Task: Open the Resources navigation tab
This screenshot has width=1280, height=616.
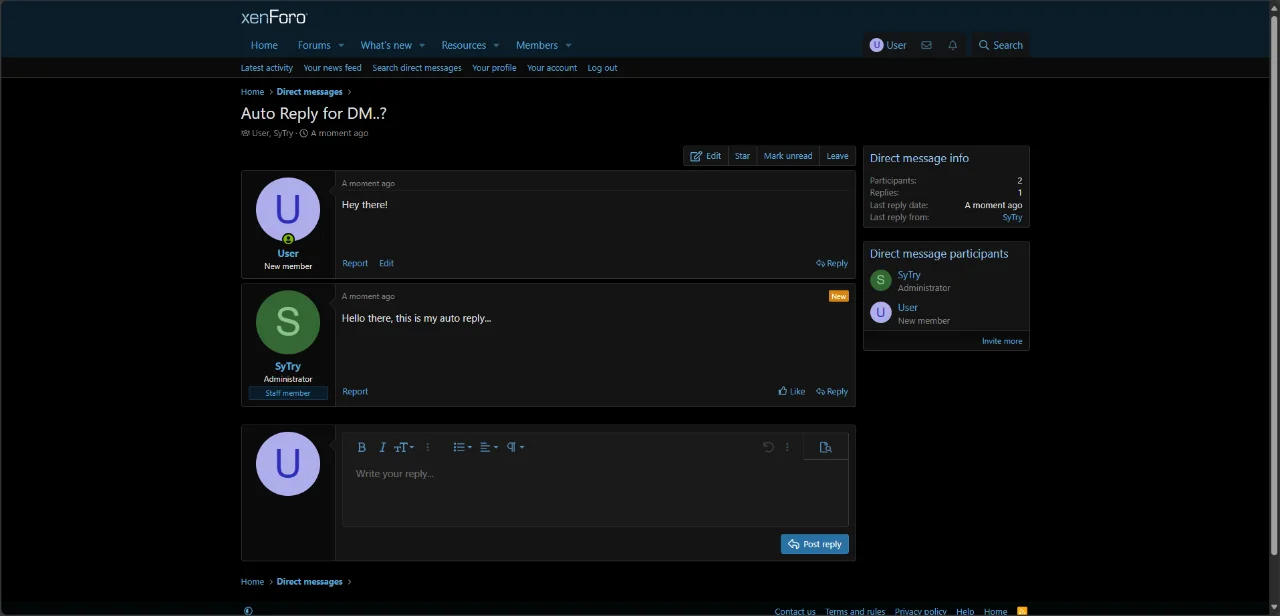Action: coord(464,45)
